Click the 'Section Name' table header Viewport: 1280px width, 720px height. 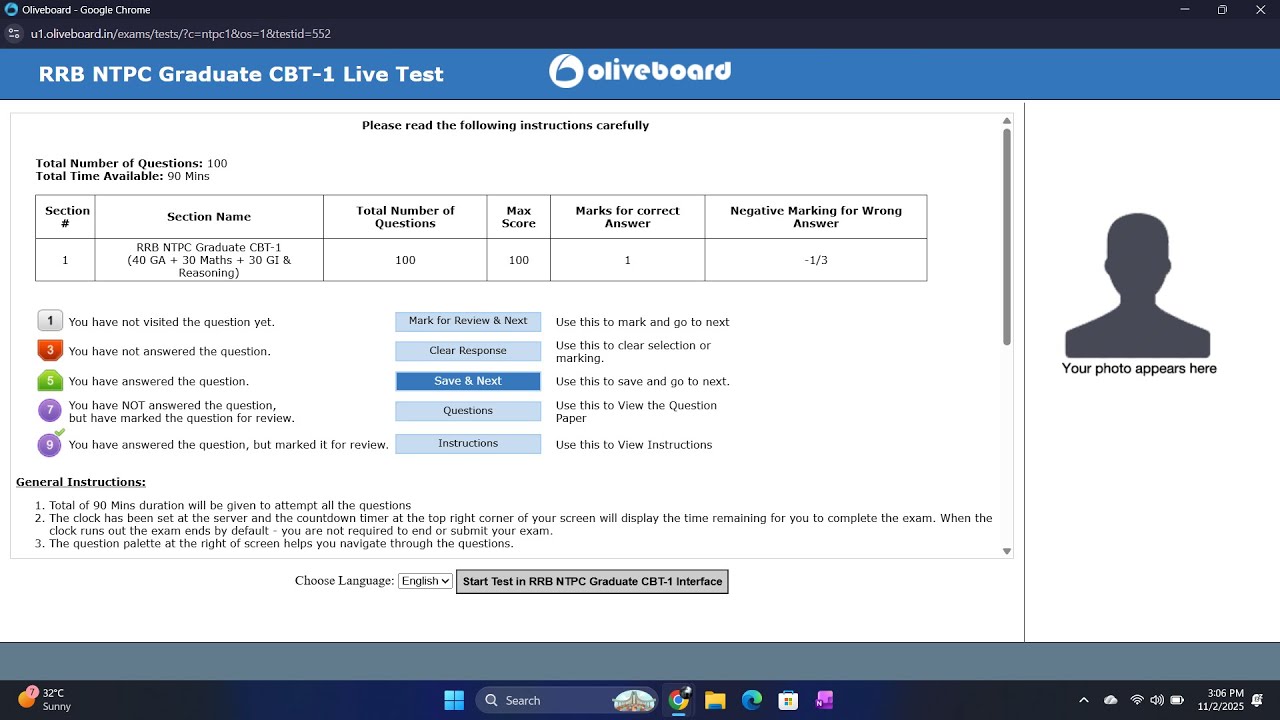[209, 217]
